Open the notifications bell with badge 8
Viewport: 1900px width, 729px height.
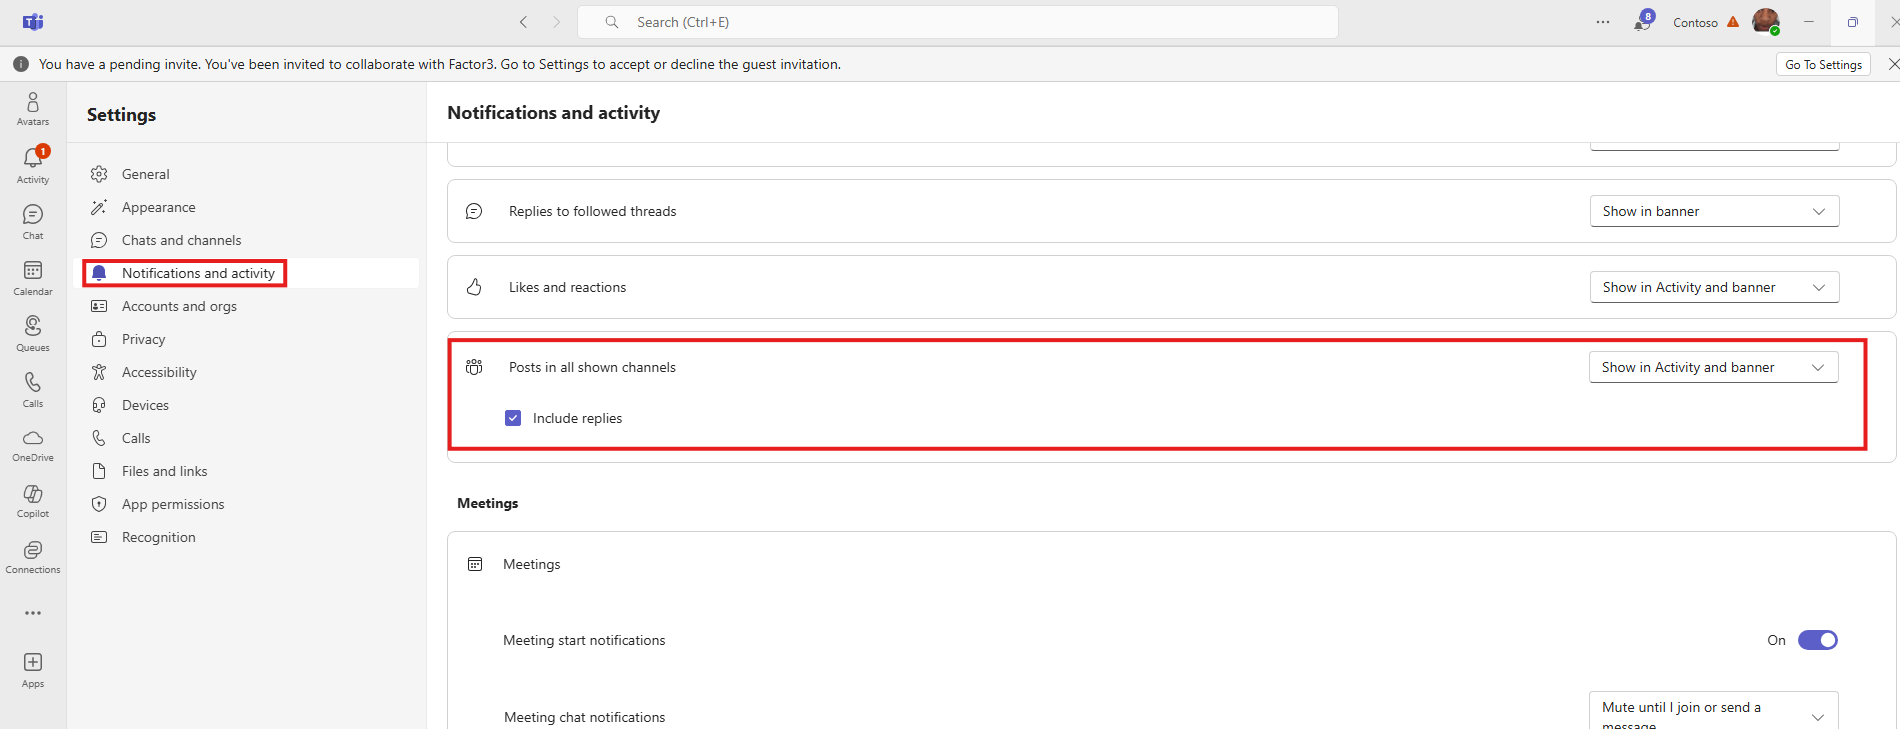1643,22
